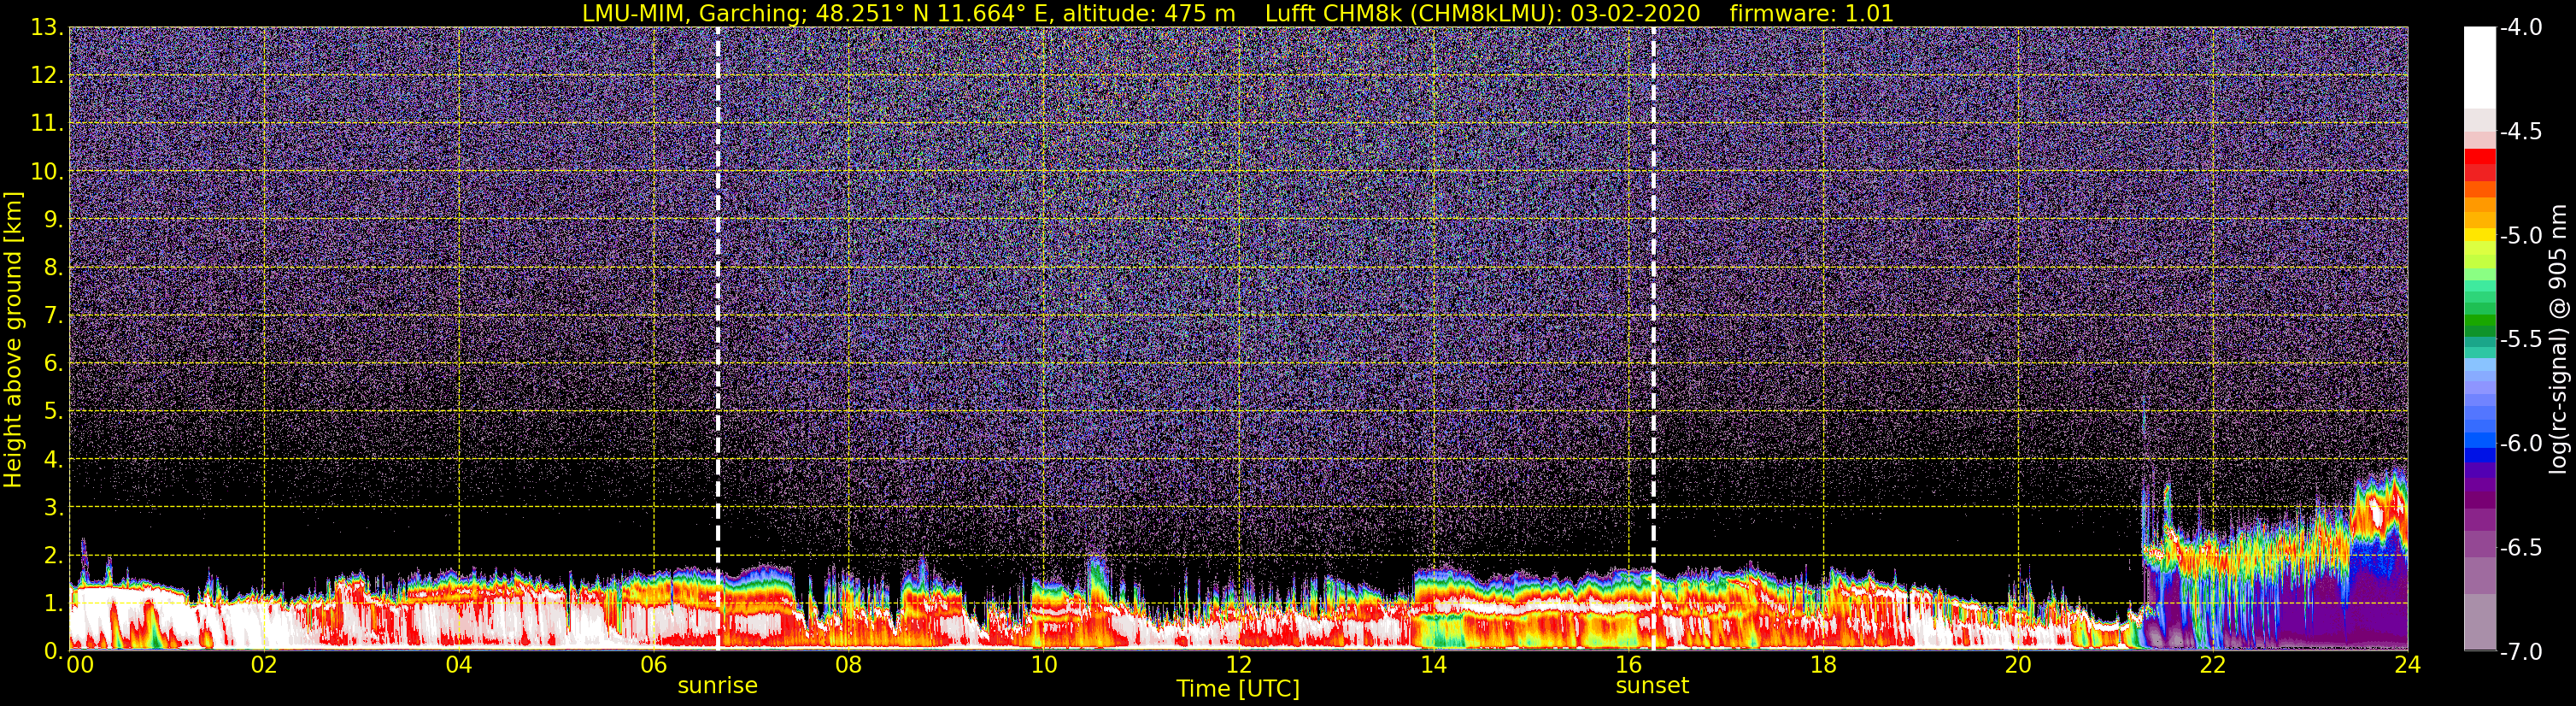Click the plot title 'LMU-MIM, Garching'
The width and height of the screenshot is (2576, 706).
[694, 14]
